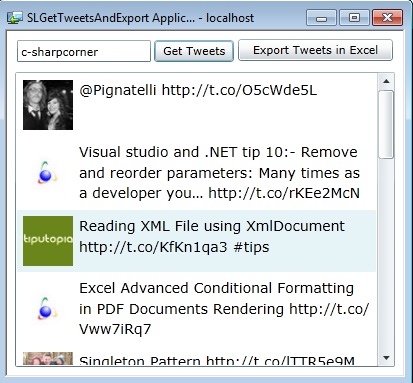Screen dimensions: 413x383
Task: Click avatar photo beside Singleton Pattern tweet
Action: tap(48, 359)
